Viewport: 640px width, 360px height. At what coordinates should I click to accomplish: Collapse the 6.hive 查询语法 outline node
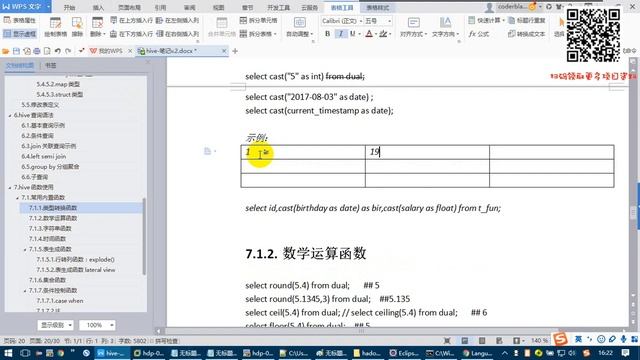pyautogui.click(x=10, y=116)
